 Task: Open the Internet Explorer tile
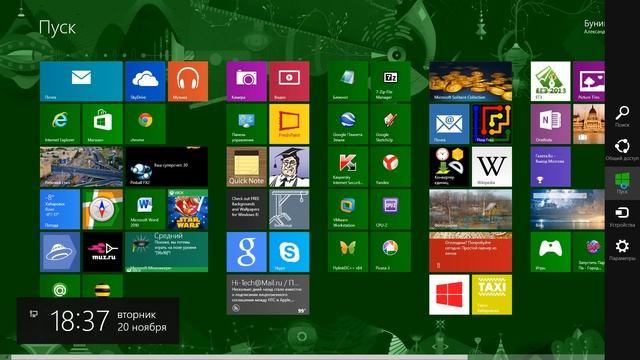(x=60, y=124)
